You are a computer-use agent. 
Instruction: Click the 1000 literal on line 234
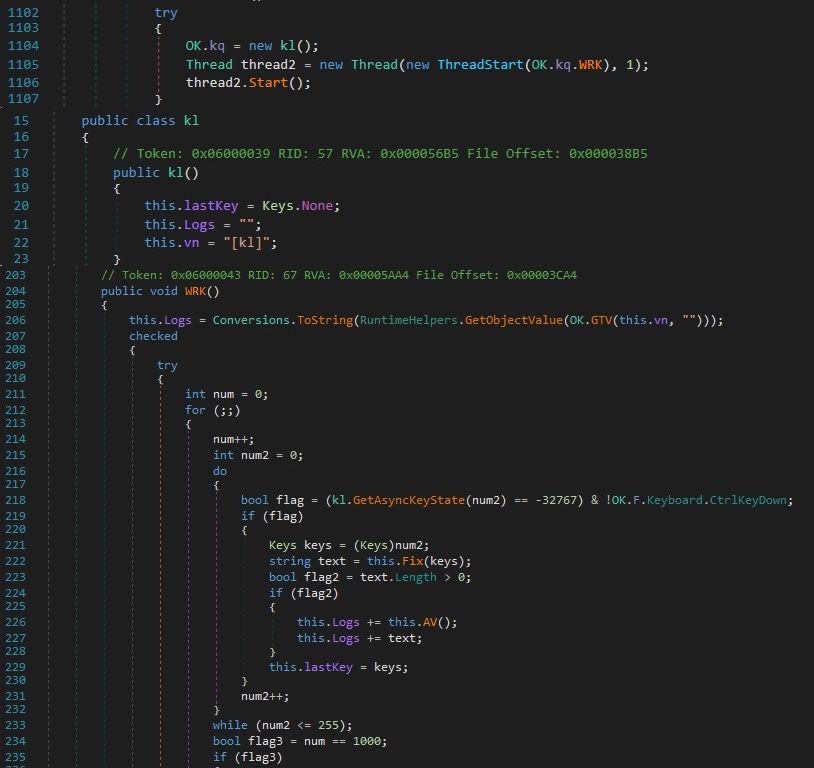(367, 742)
